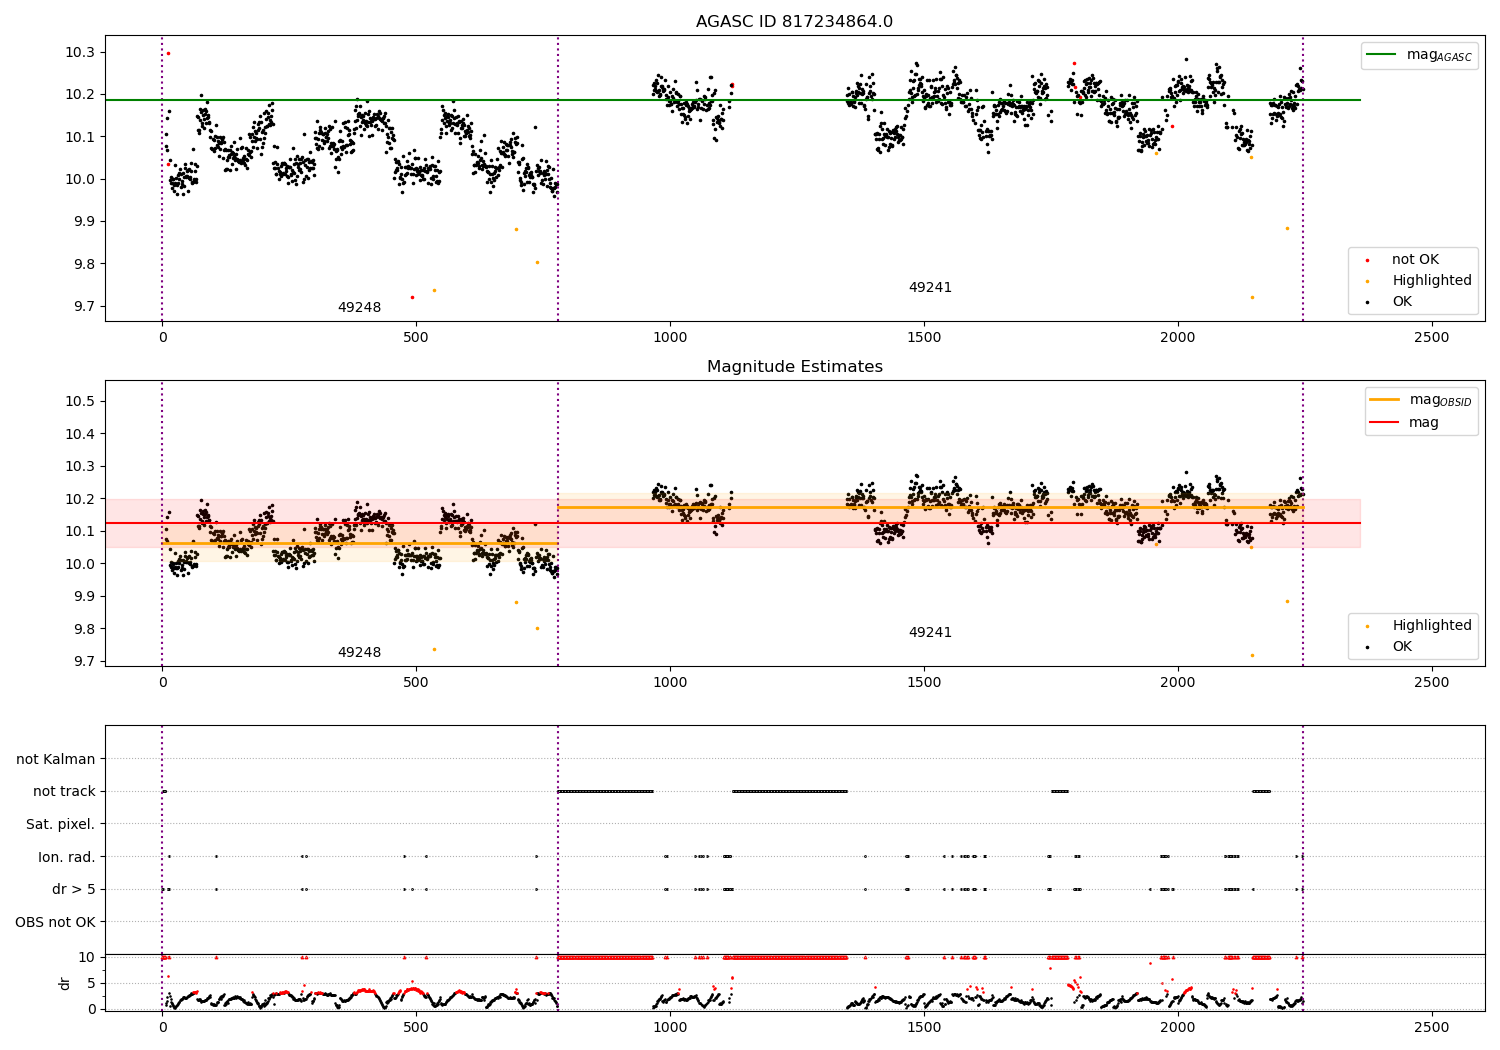Click red not-OK point near 9.72 in top plot
This screenshot has width=1500, height=1050.
pos(412,297)
